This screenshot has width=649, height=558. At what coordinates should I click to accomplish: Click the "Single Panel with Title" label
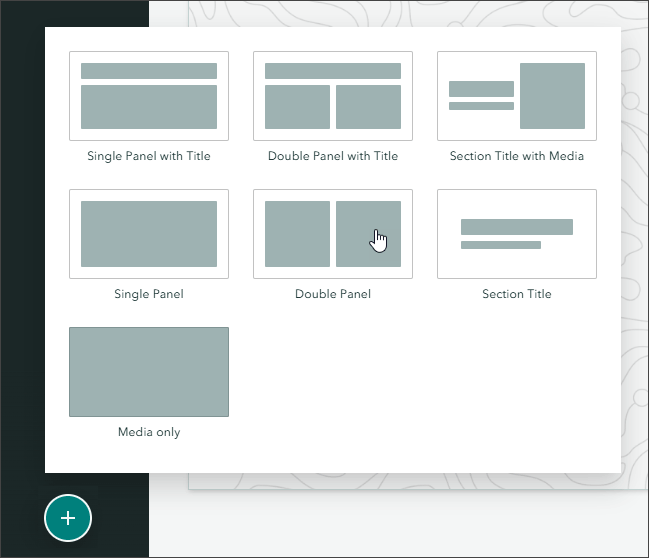tap(149, 156)
